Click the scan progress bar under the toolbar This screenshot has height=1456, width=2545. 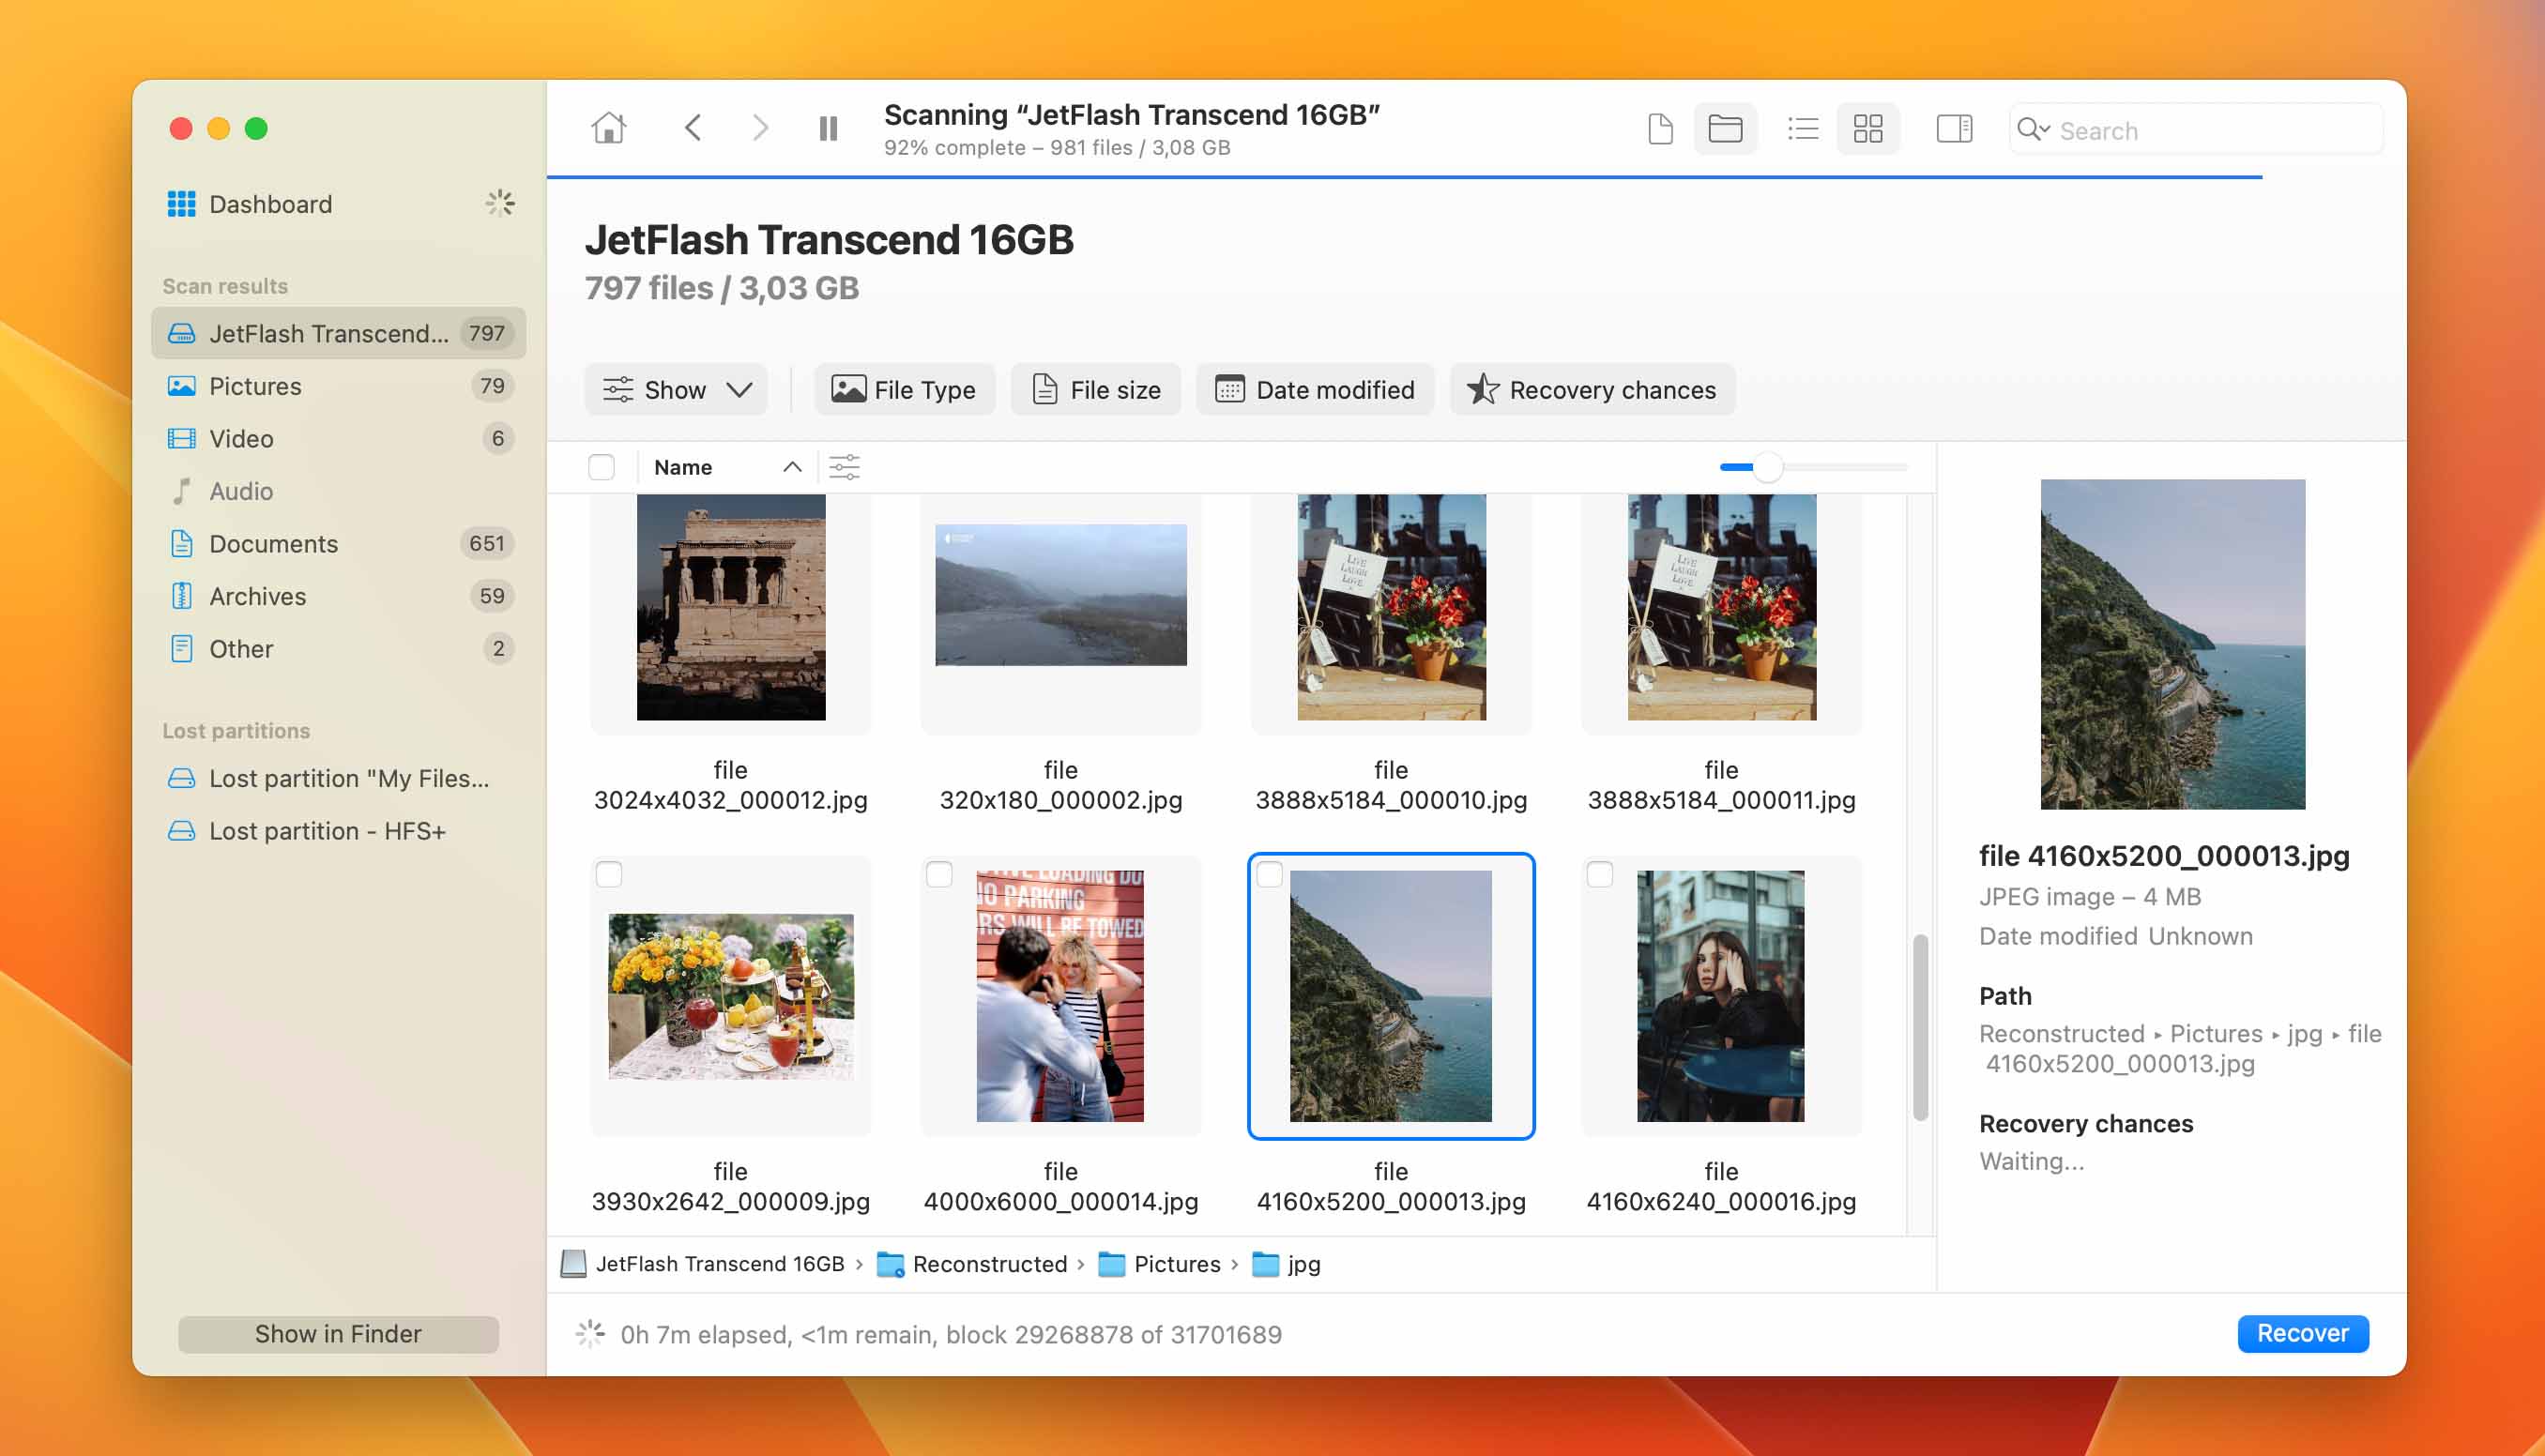[x=1404, y=177]
